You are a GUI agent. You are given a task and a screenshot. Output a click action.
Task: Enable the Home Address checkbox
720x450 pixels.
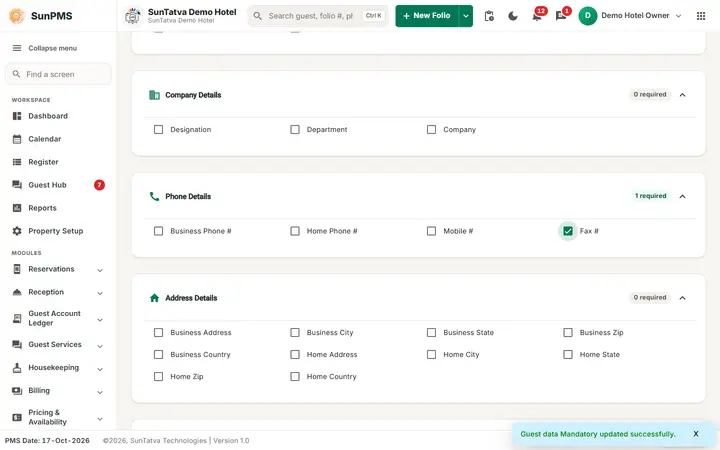pyautogui.click(x=295, y=354)
